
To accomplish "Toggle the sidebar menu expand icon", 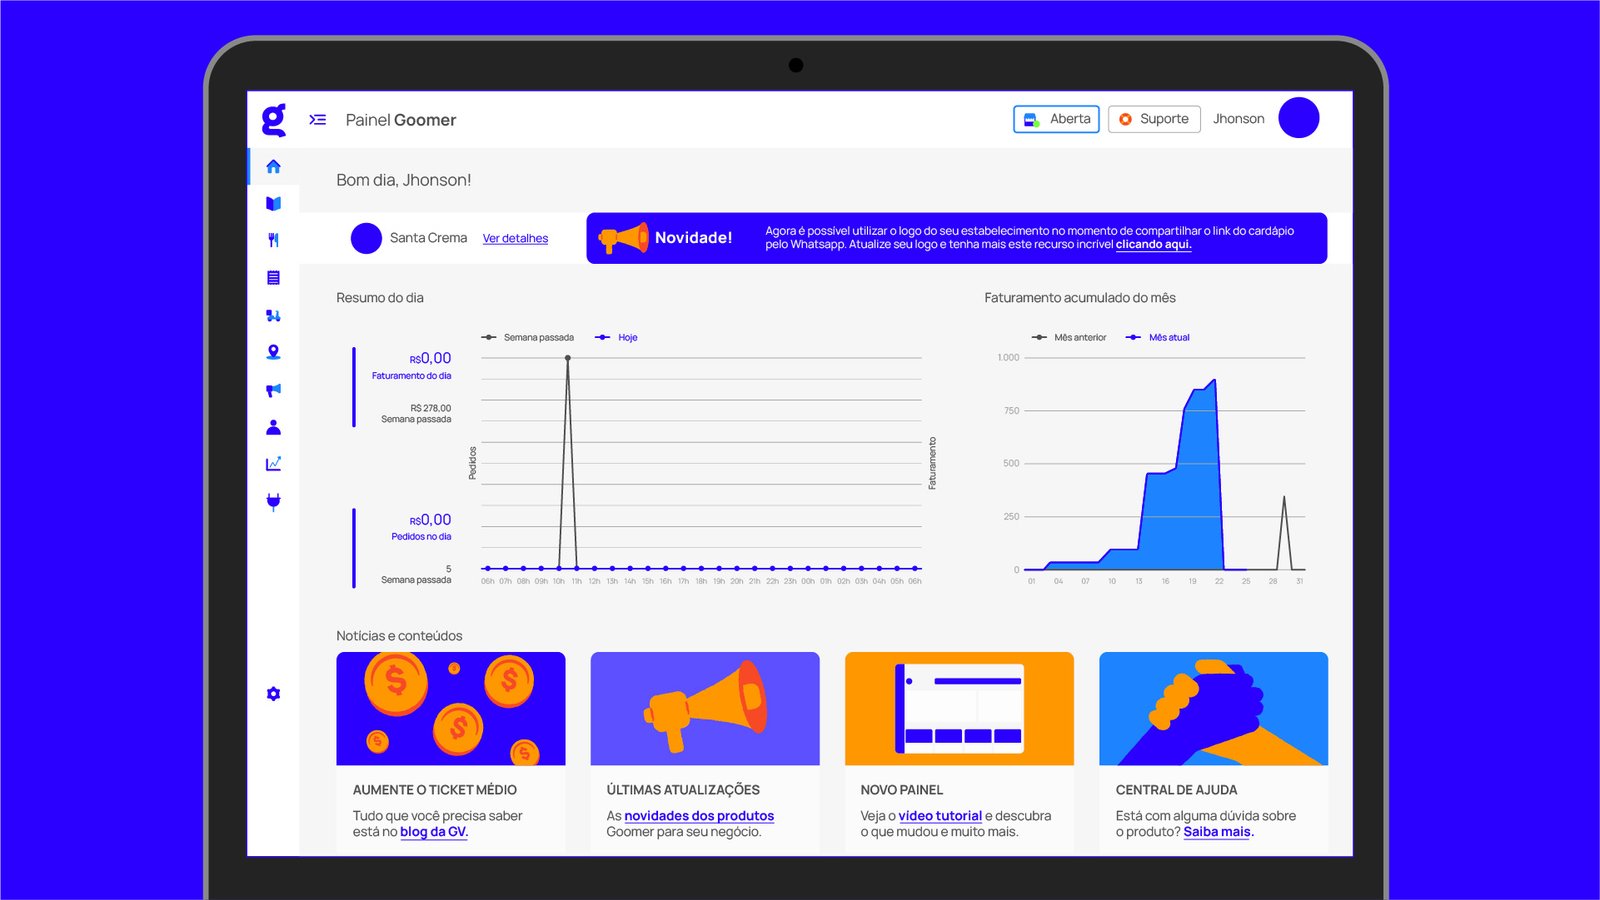I will pos(318,120).
